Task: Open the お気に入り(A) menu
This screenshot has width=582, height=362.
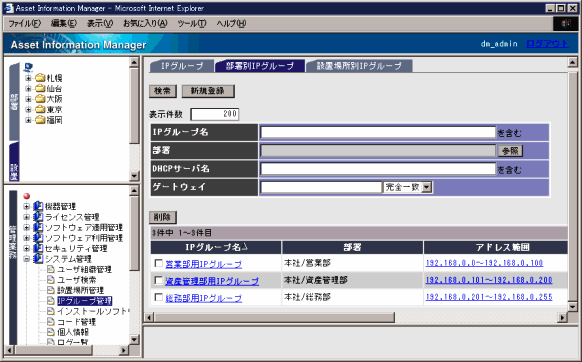Action: click(x=145, y=23)
